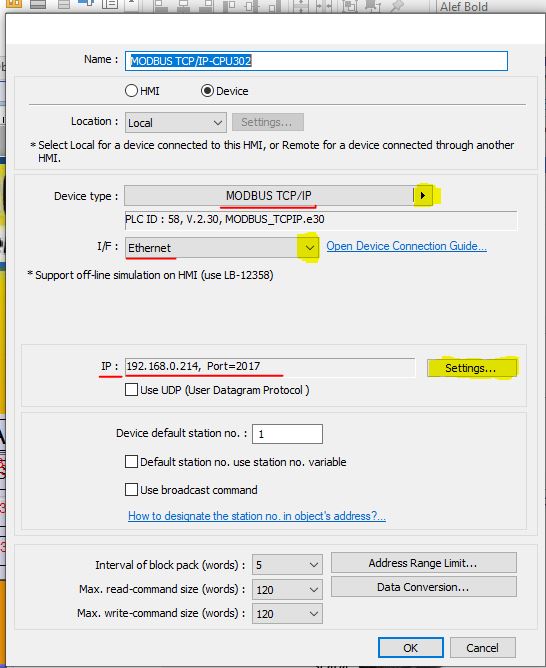Enable Use broadcast command checkbox
This screenshot has width=546, height=668.
pos(131,489)
